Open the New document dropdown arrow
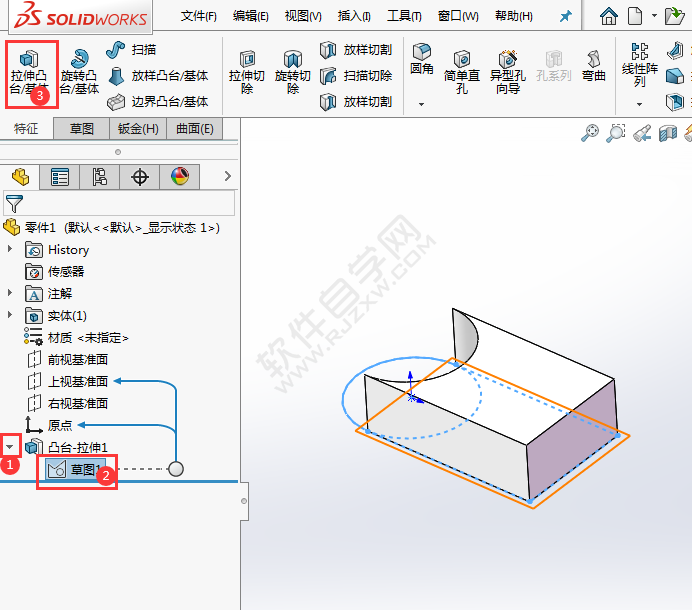 pyautogui.click(x=654, y=16)
